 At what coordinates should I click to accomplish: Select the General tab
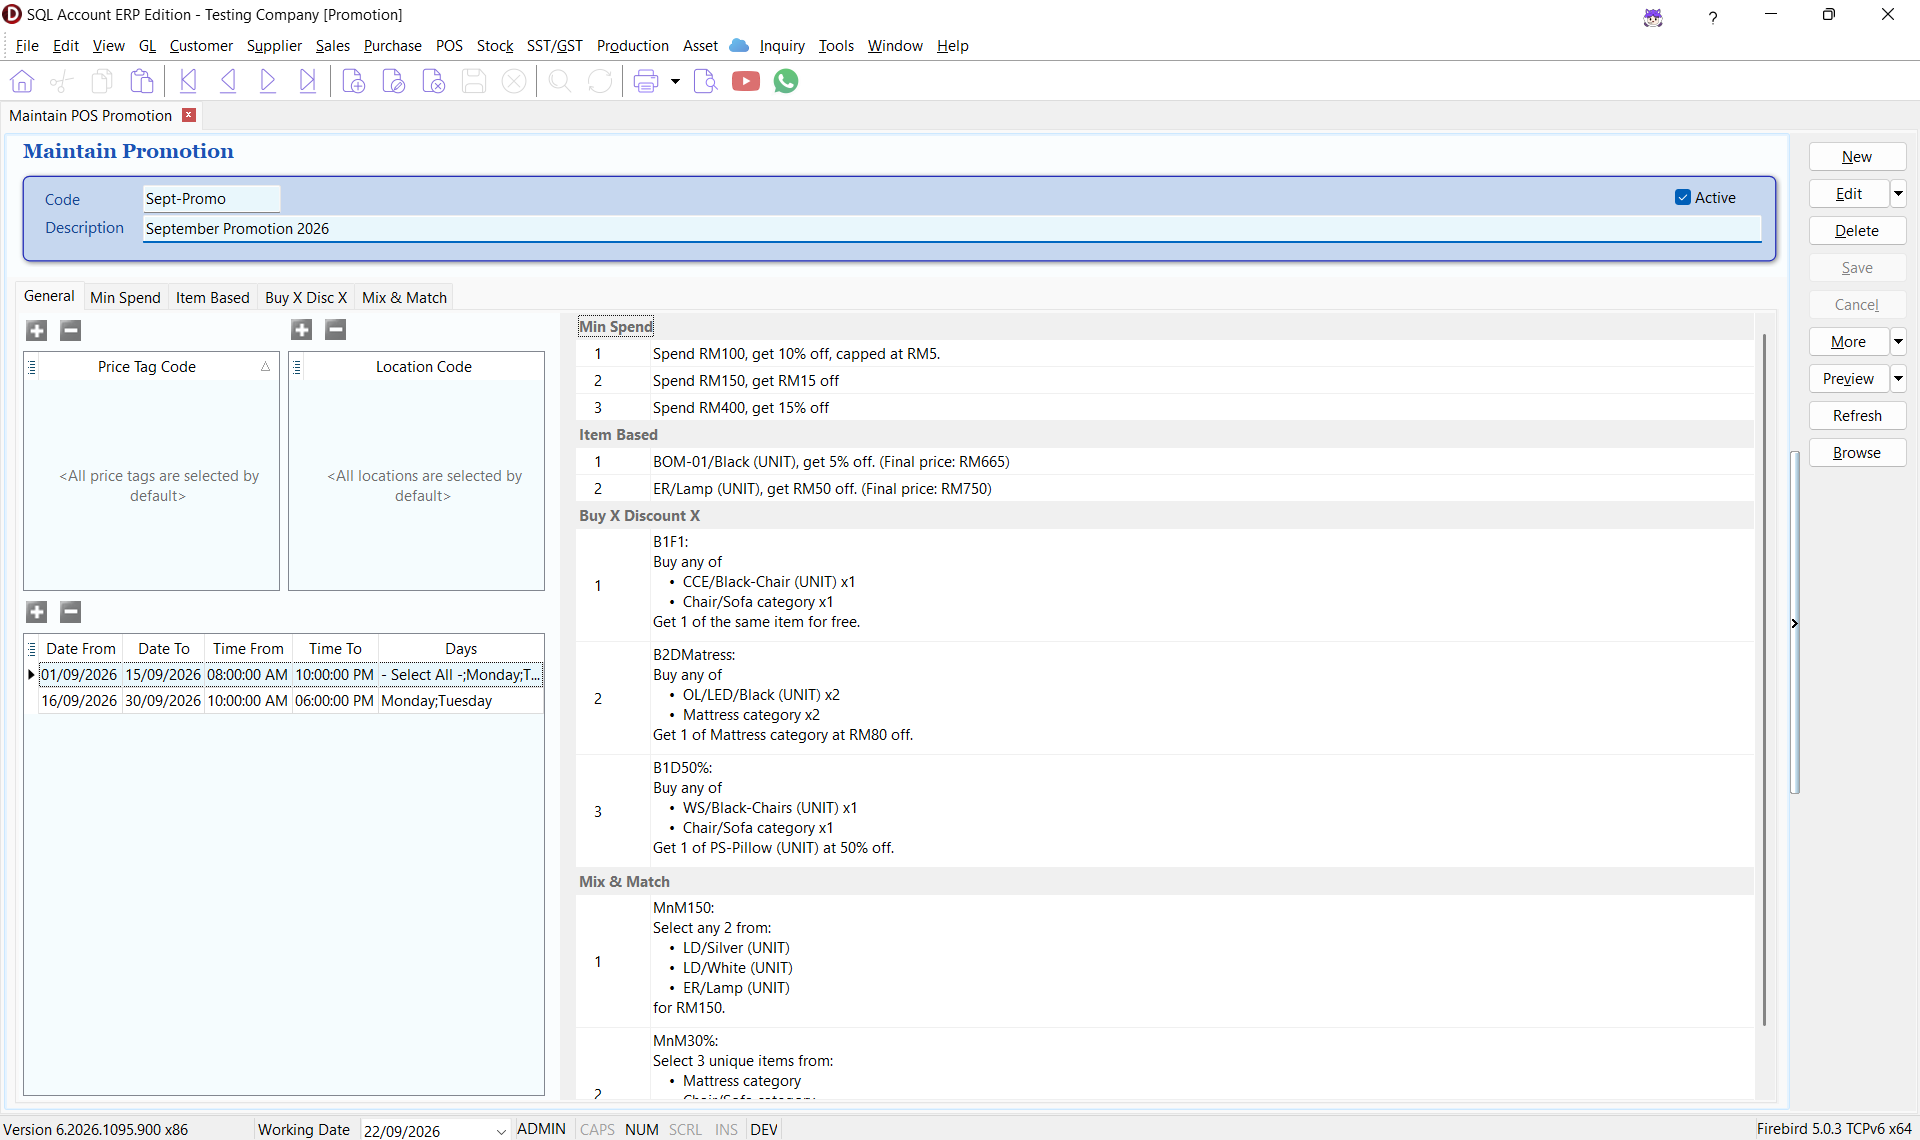49,296
